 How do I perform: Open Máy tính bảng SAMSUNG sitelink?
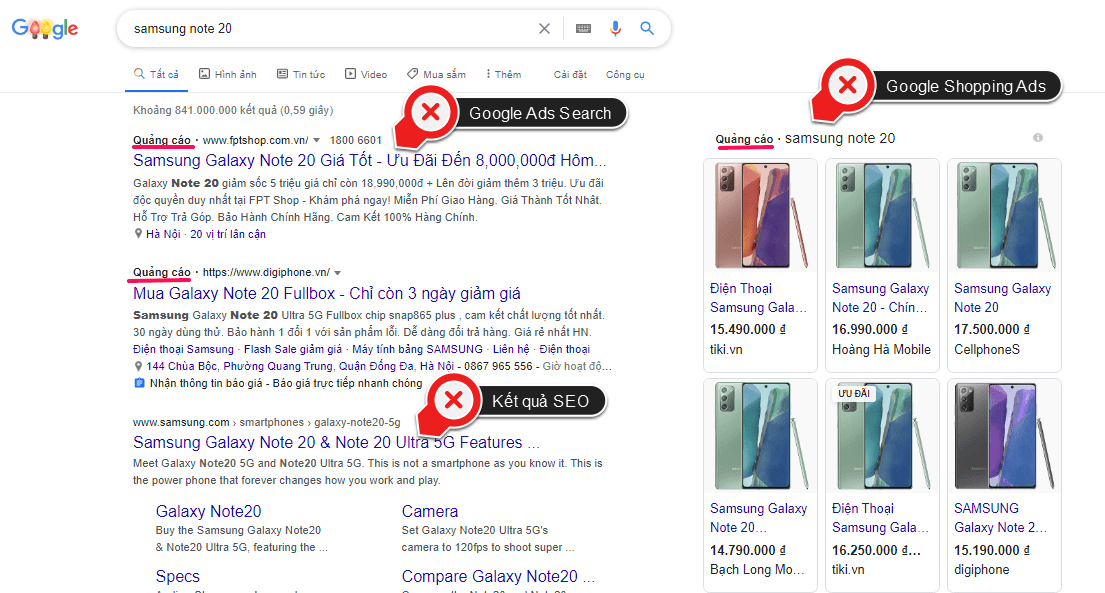417,349
